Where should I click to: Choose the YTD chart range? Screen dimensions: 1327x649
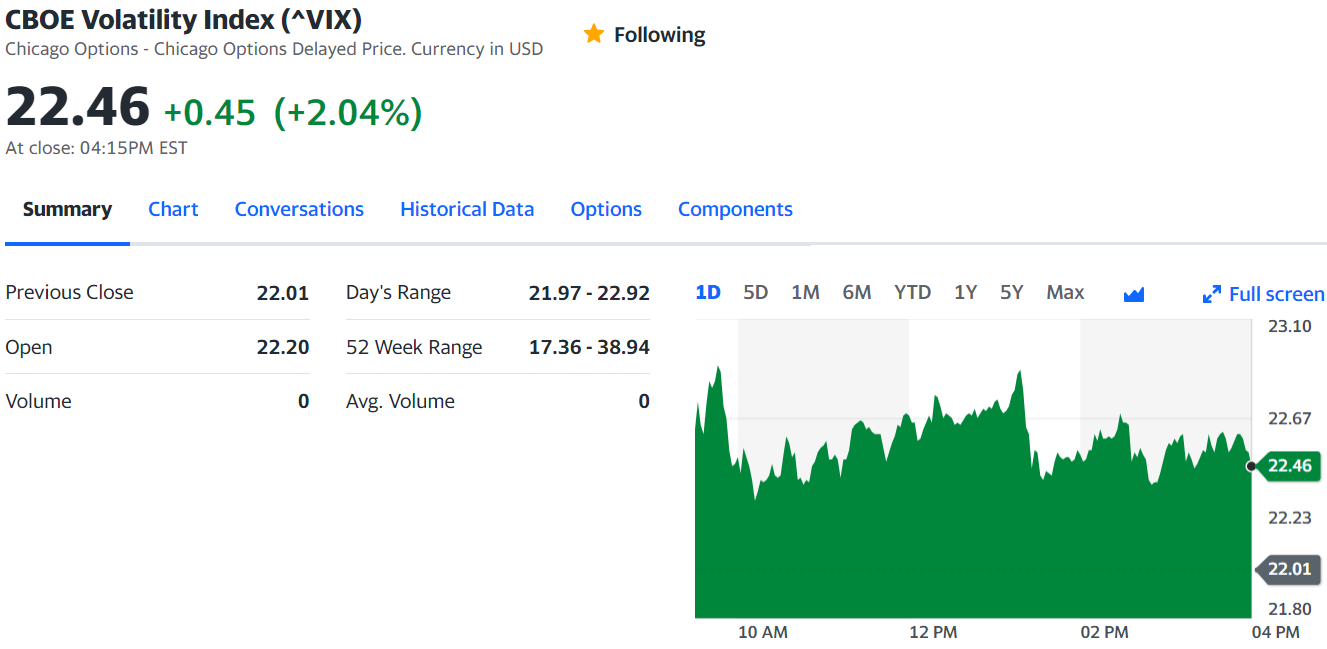point(912,292)
